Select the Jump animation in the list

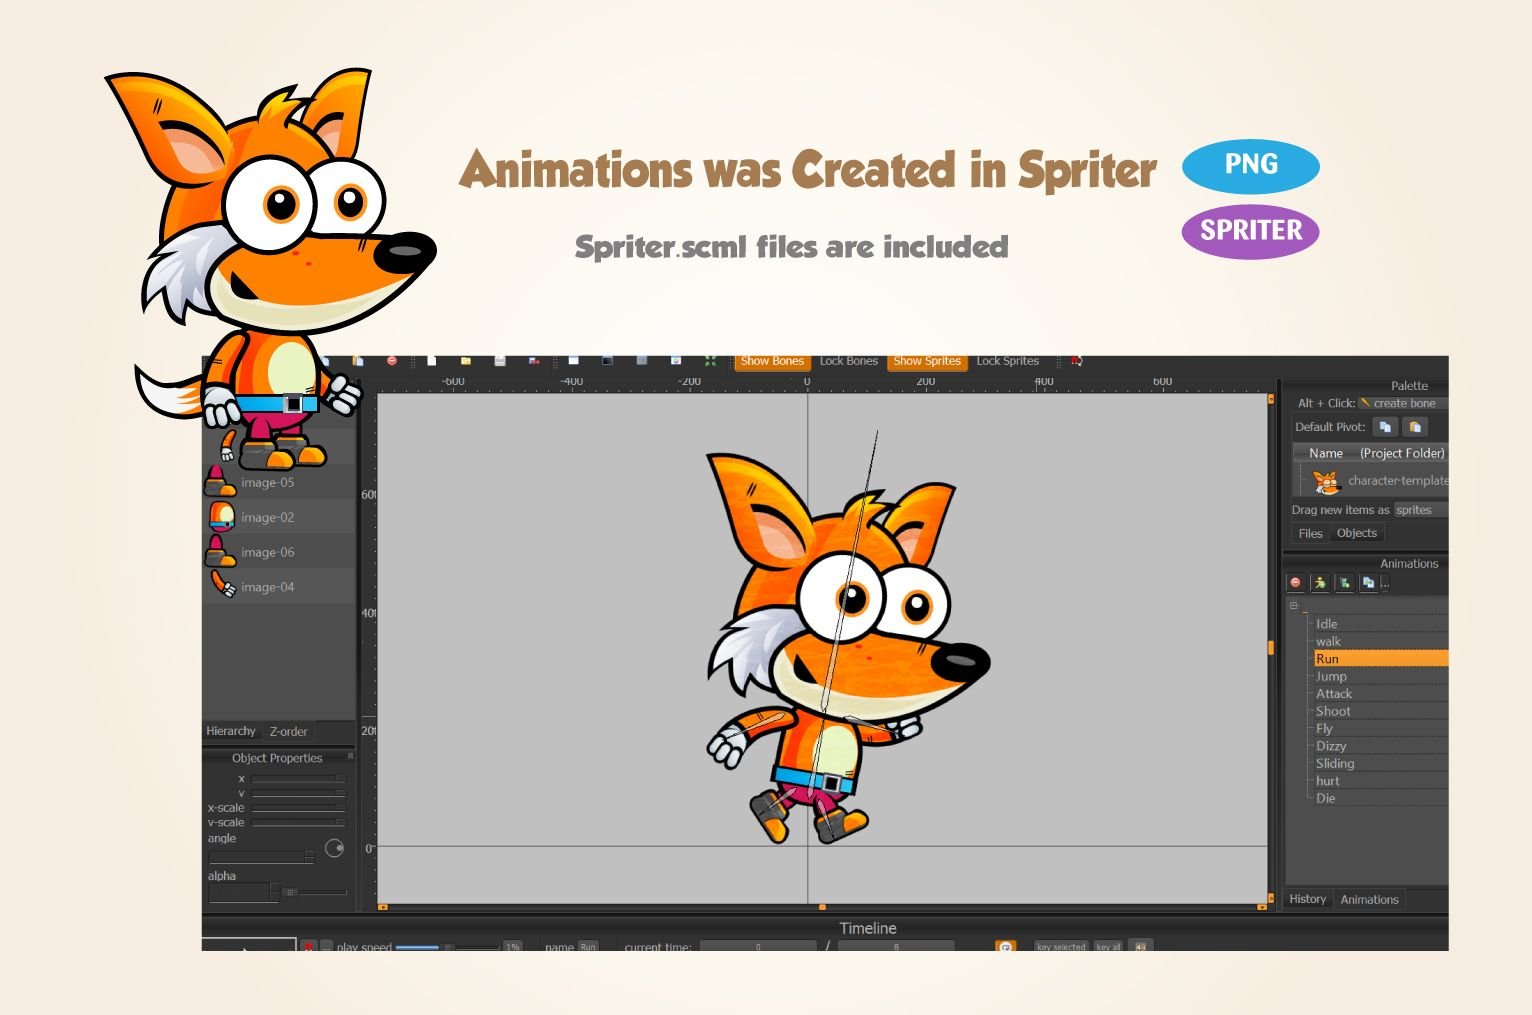click(x=1331, y=676)
